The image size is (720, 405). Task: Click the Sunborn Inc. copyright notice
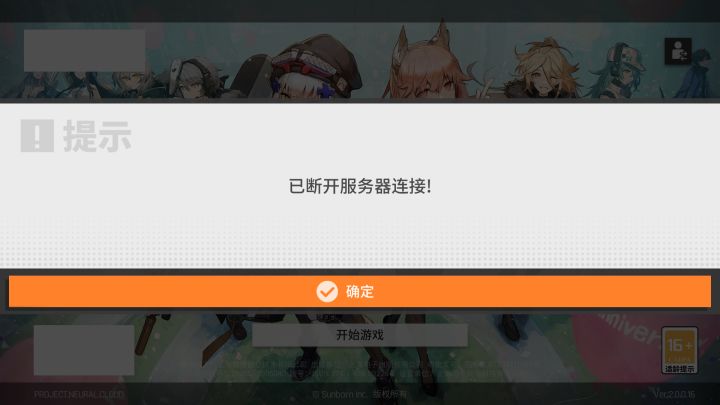[x=360, y=394]
